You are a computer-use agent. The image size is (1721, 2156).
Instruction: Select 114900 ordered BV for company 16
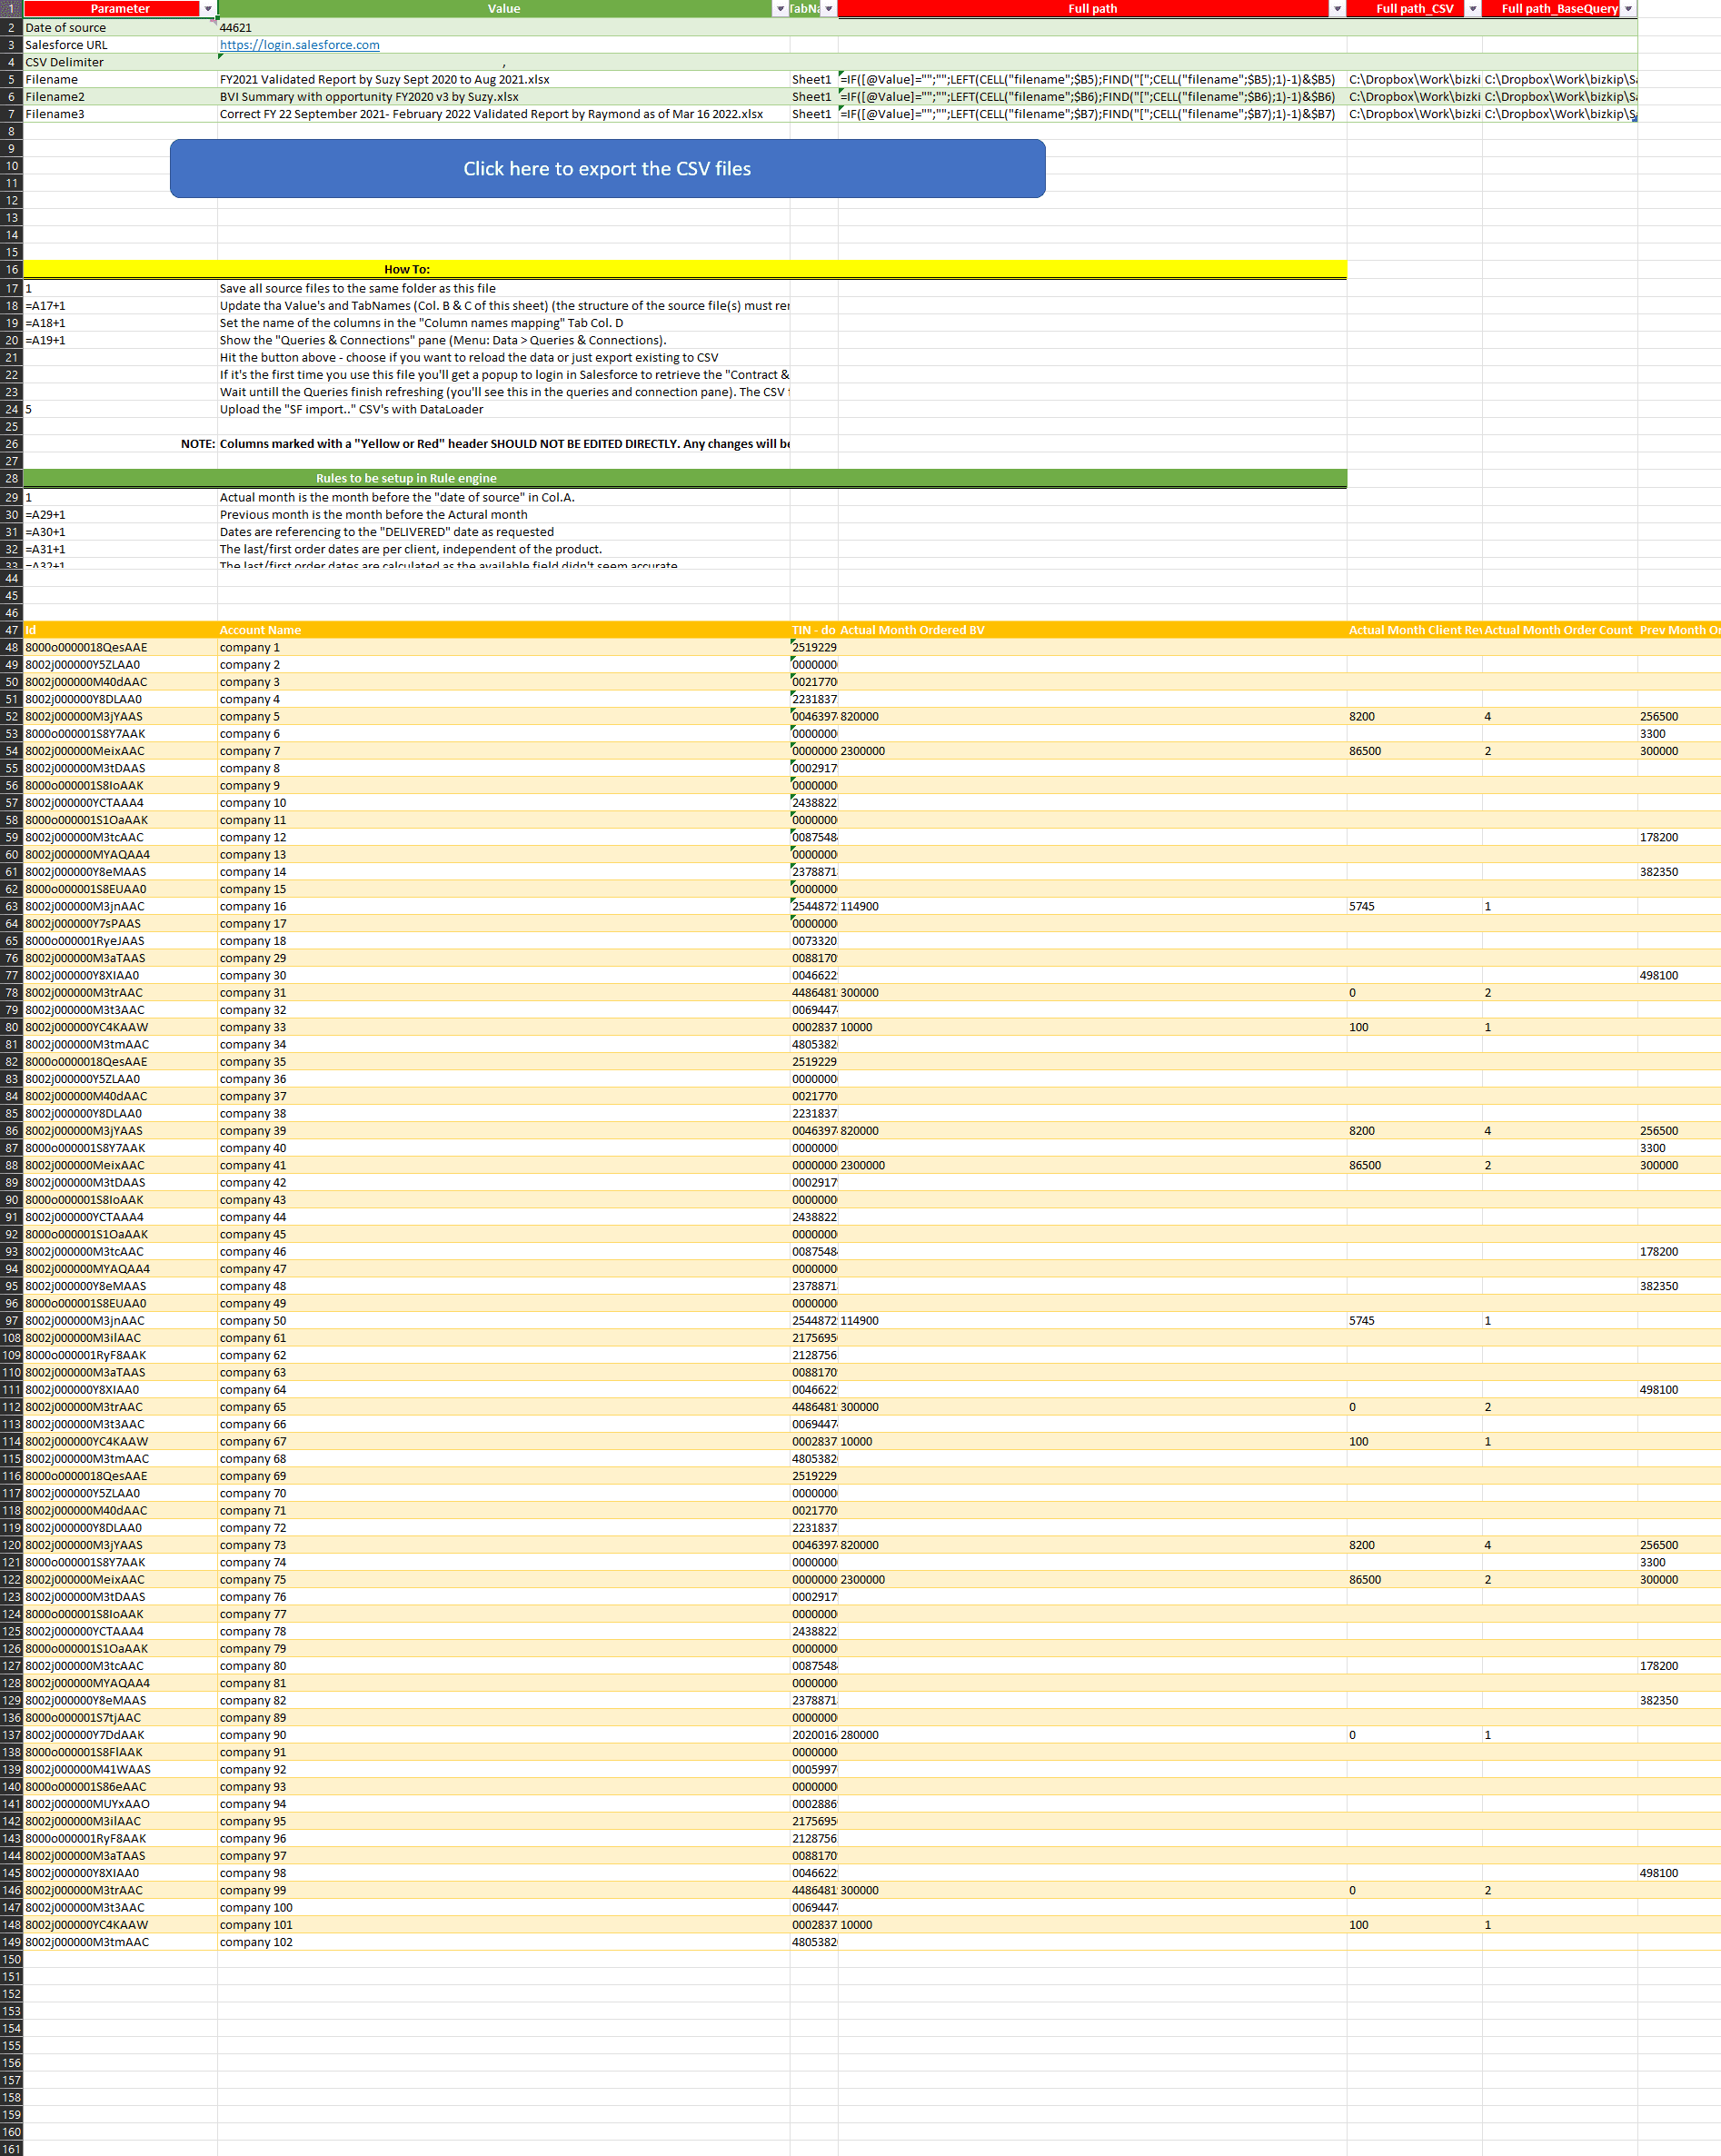pyautogui.click(x=1092, y=906)
